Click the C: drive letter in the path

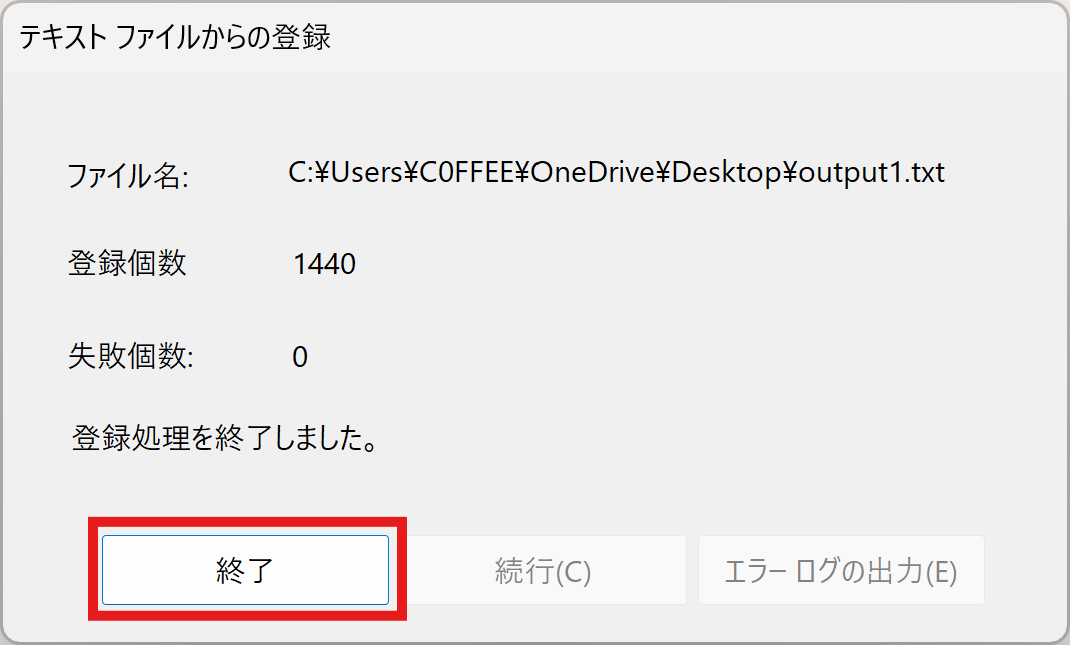coord(300,173)
